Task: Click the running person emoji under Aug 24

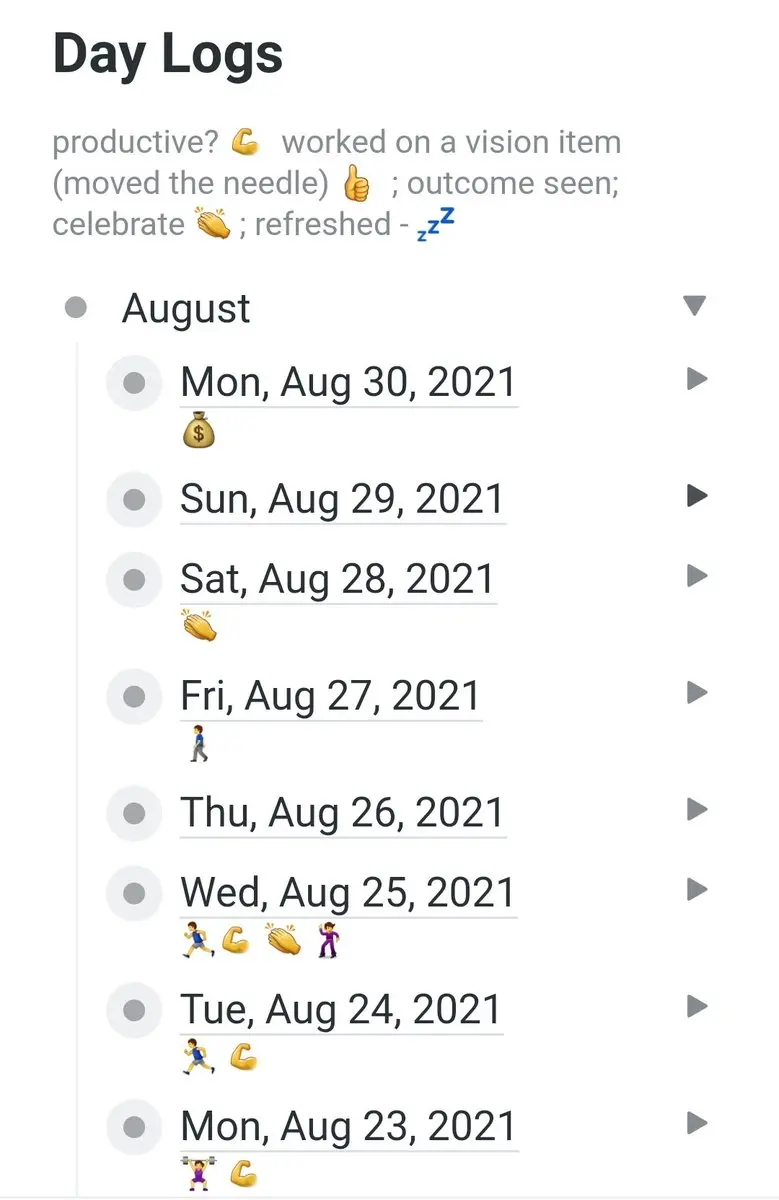Action: click(196, 1057)
